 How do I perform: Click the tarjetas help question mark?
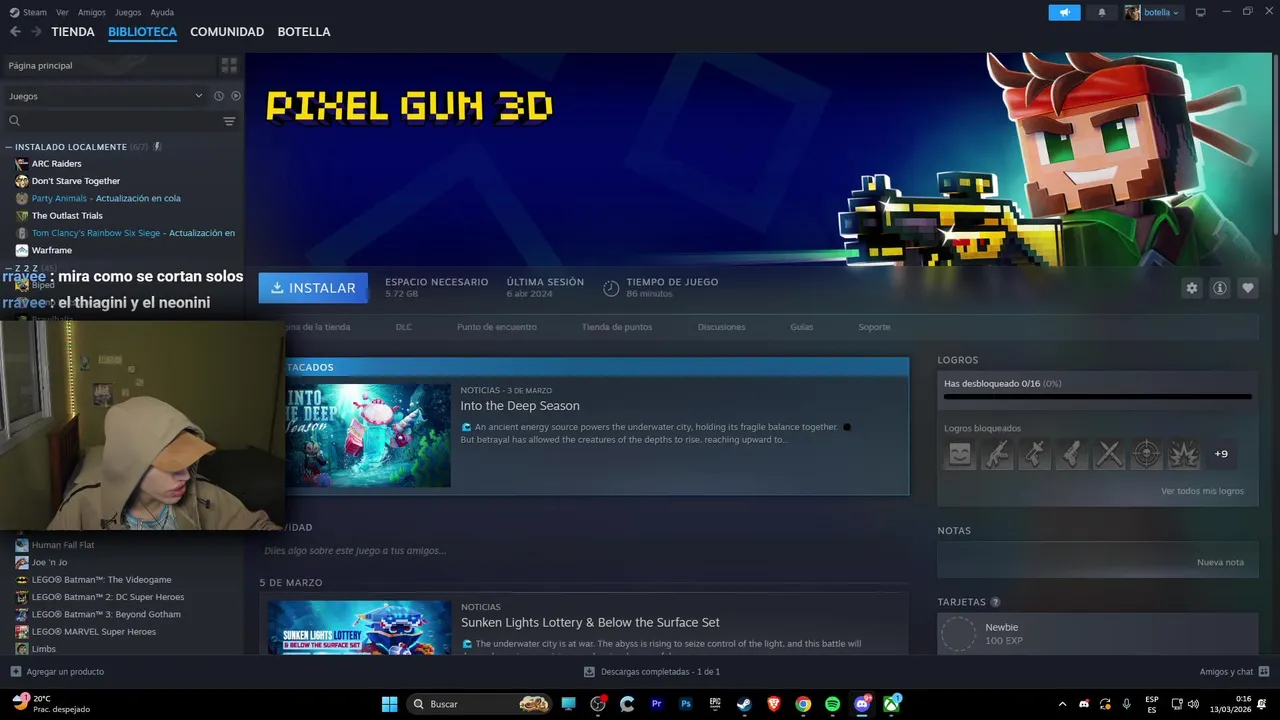(995, 602)
